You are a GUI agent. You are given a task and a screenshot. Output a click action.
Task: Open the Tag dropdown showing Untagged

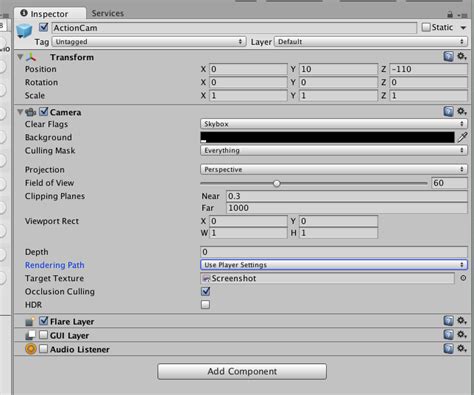pos(149,42)
